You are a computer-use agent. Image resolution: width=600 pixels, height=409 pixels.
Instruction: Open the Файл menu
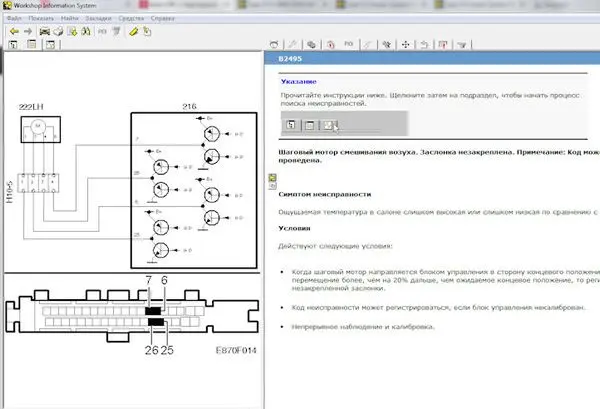tap(14, 18)
